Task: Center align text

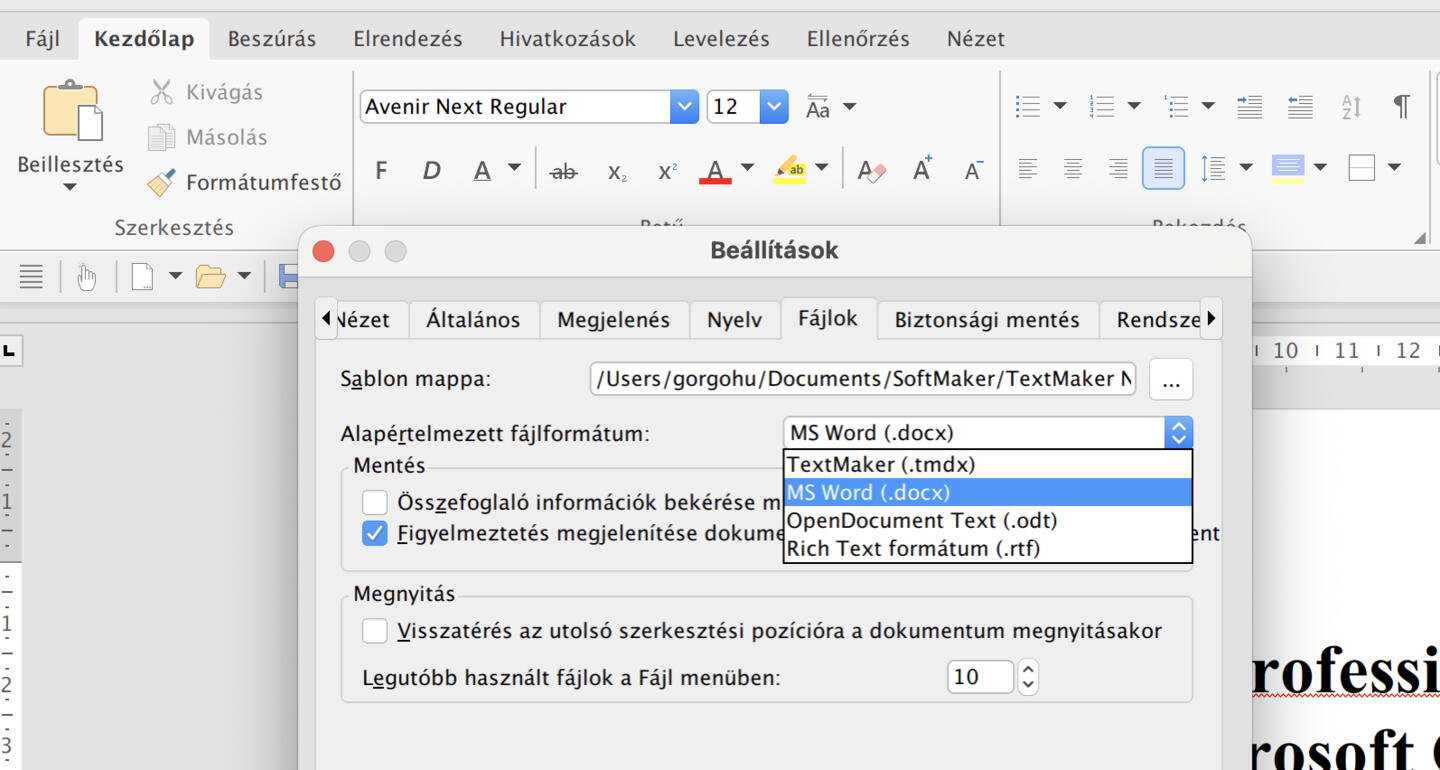Action: pyautogui.click(x=1073, y=168)
